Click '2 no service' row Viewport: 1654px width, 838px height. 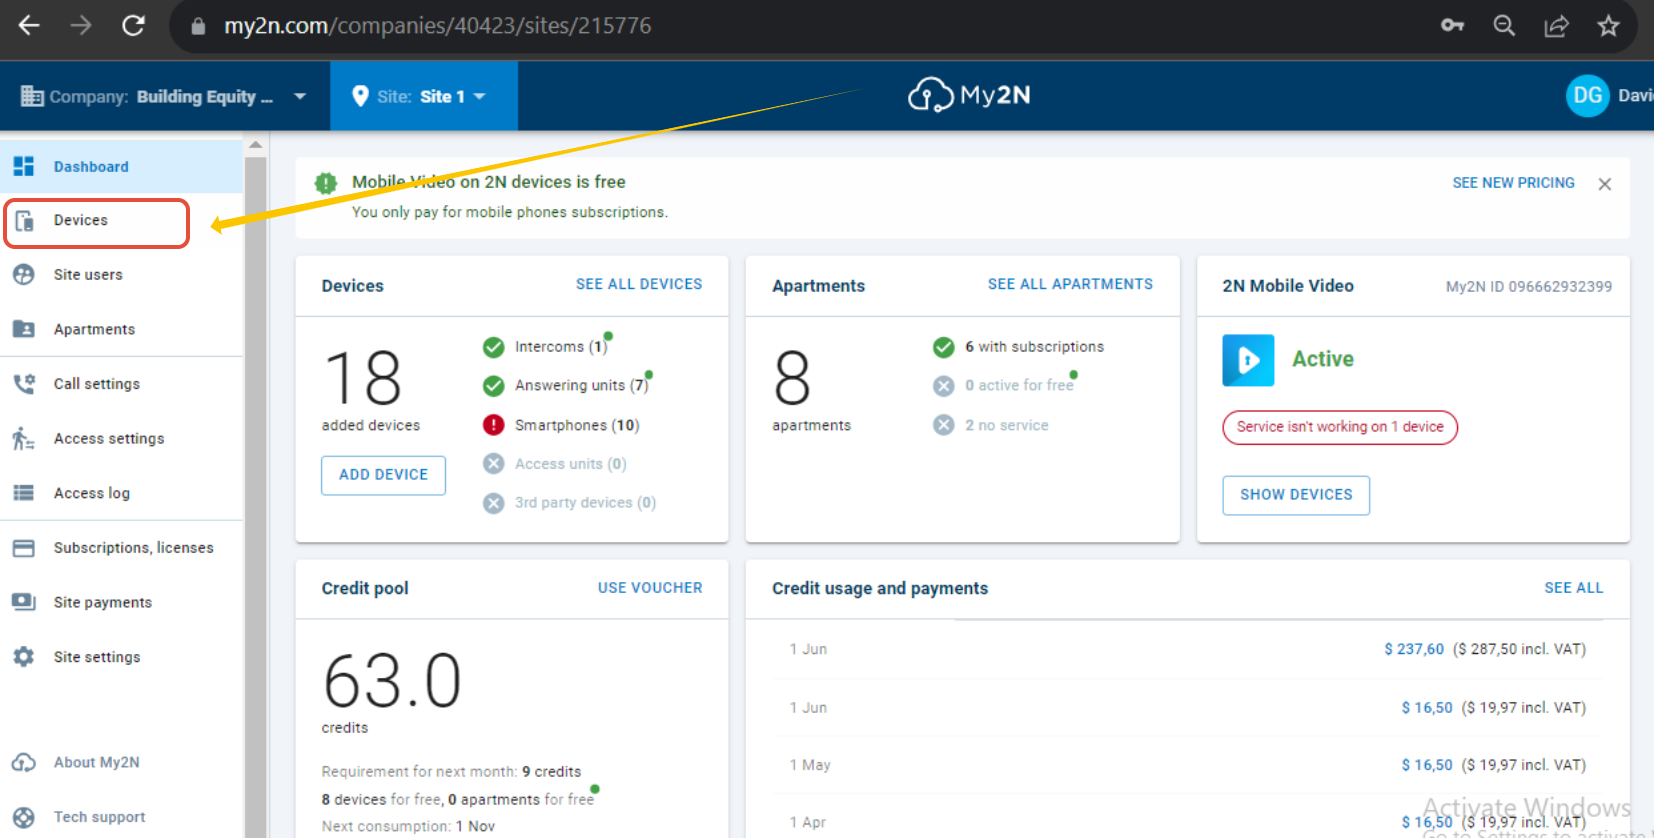click(991, 425)
